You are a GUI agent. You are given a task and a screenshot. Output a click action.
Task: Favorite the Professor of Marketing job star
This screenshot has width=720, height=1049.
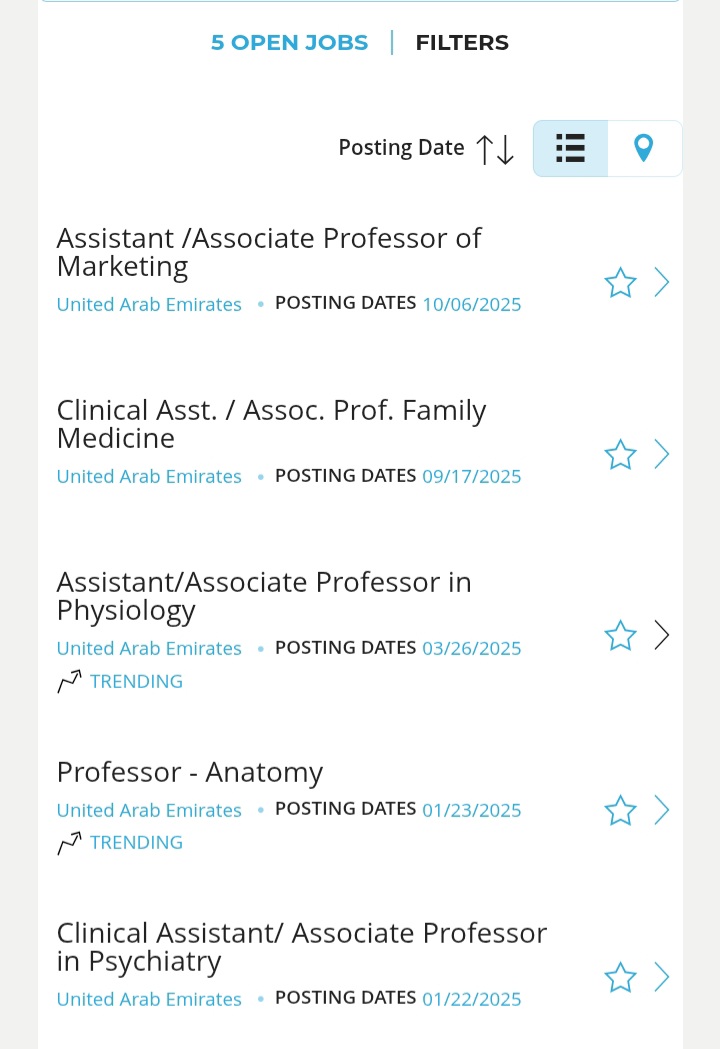click(620, 283)
